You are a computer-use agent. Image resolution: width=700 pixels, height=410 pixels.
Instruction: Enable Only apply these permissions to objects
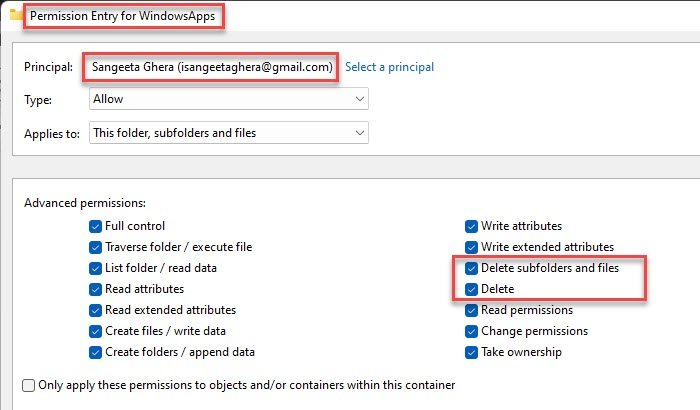[28, 385]
